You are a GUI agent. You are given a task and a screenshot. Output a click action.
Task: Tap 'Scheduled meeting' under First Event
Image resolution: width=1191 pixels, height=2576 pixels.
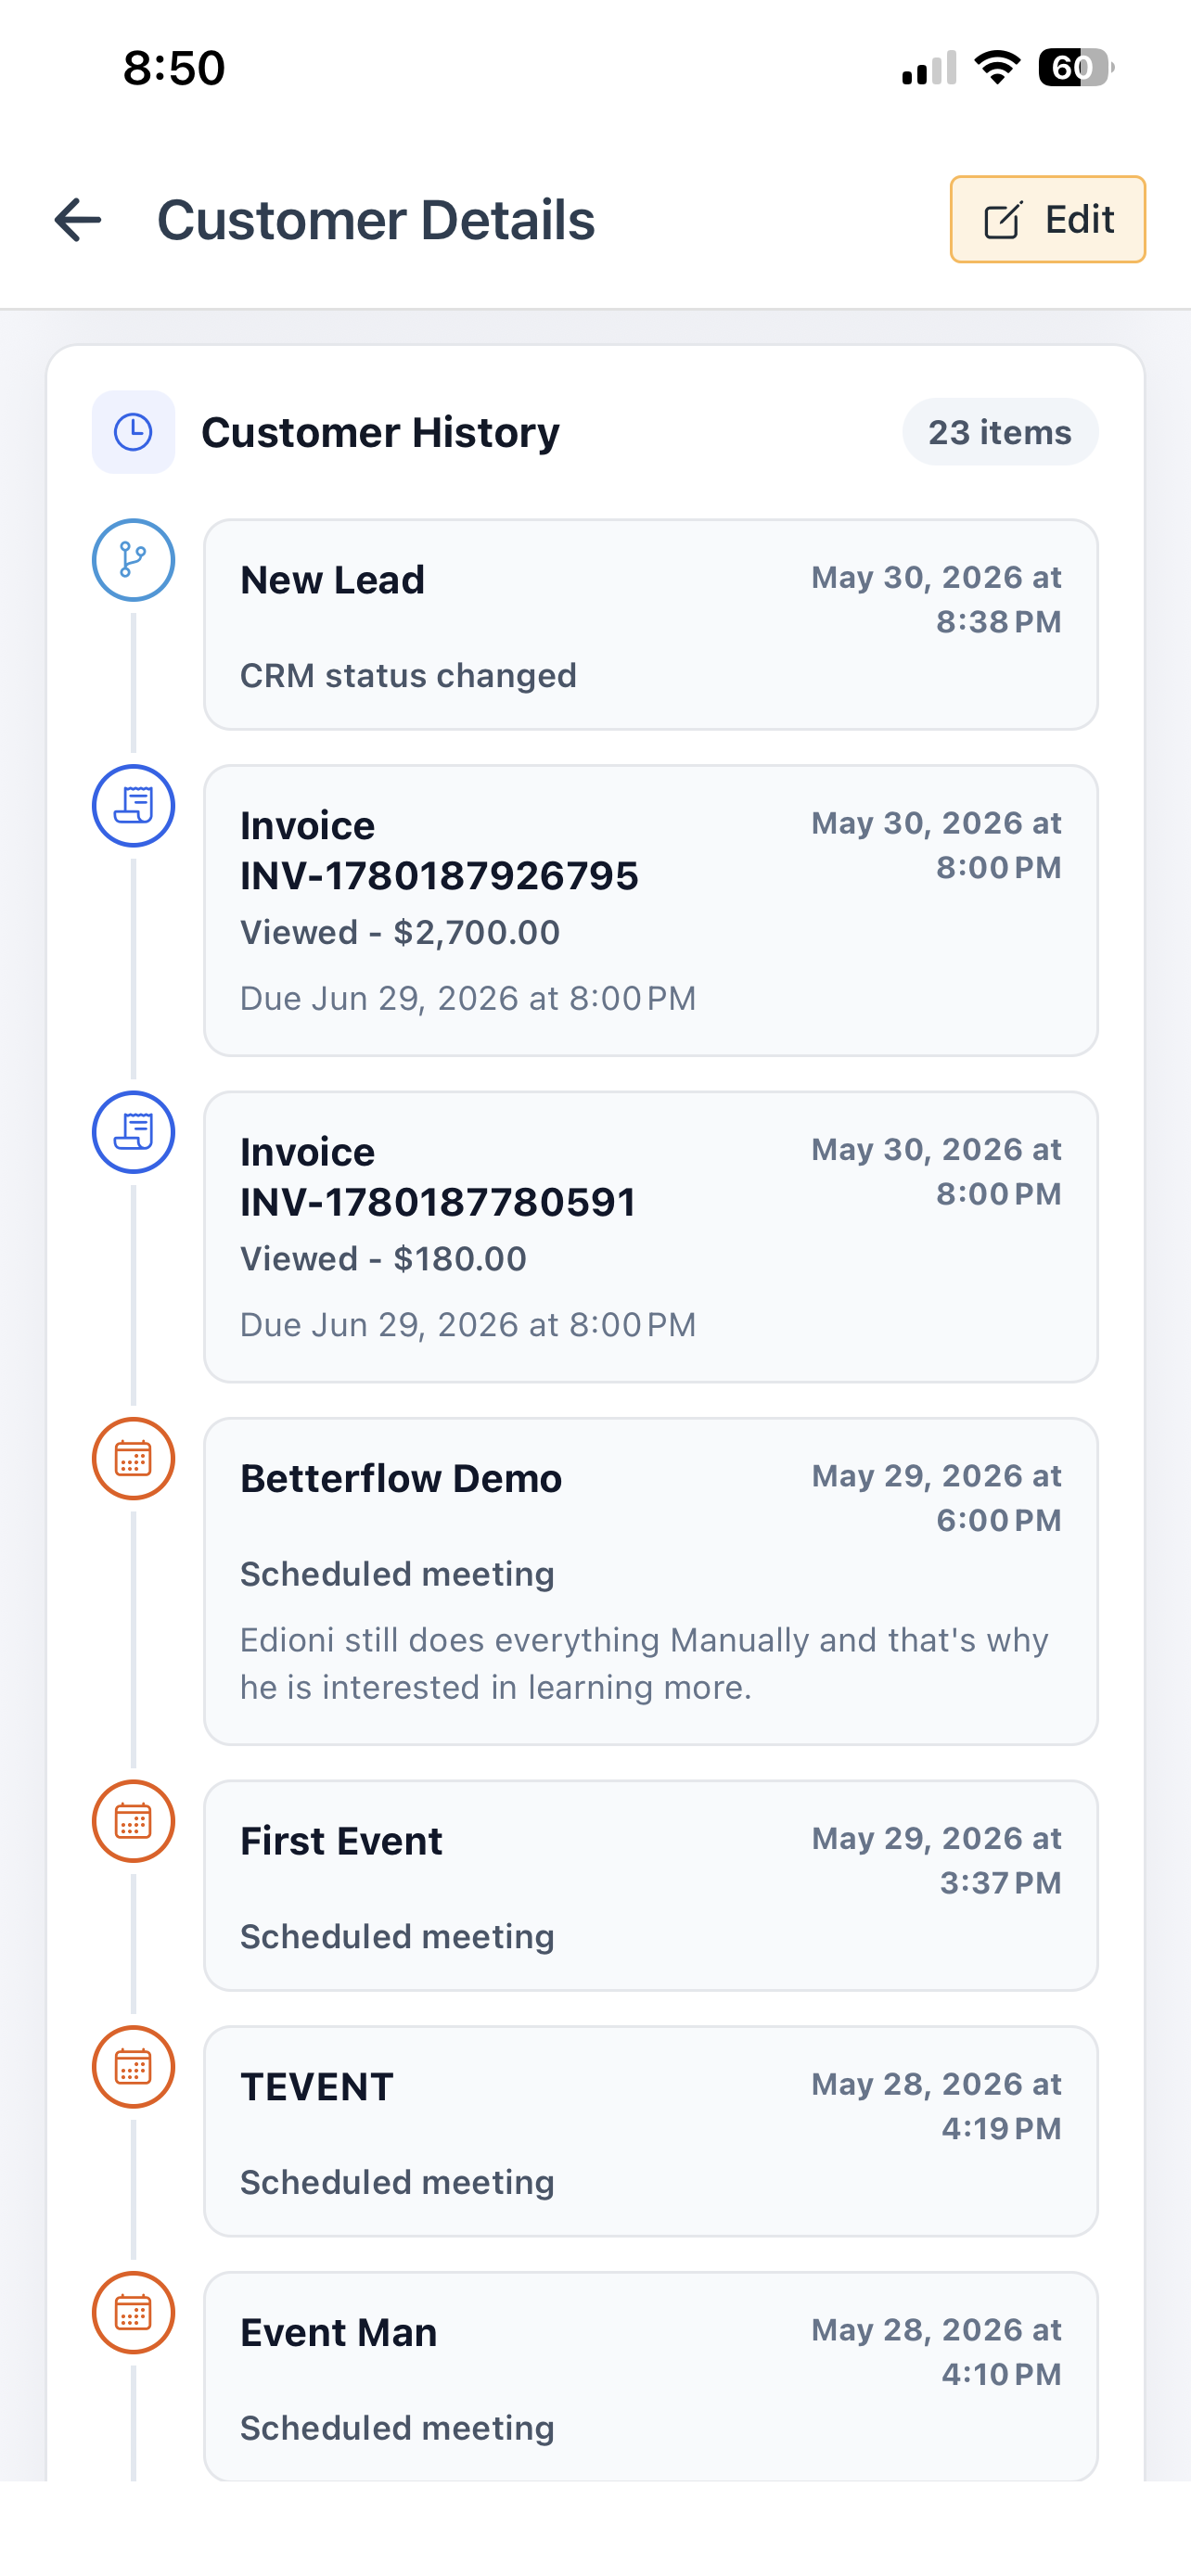click(397, 1937)
